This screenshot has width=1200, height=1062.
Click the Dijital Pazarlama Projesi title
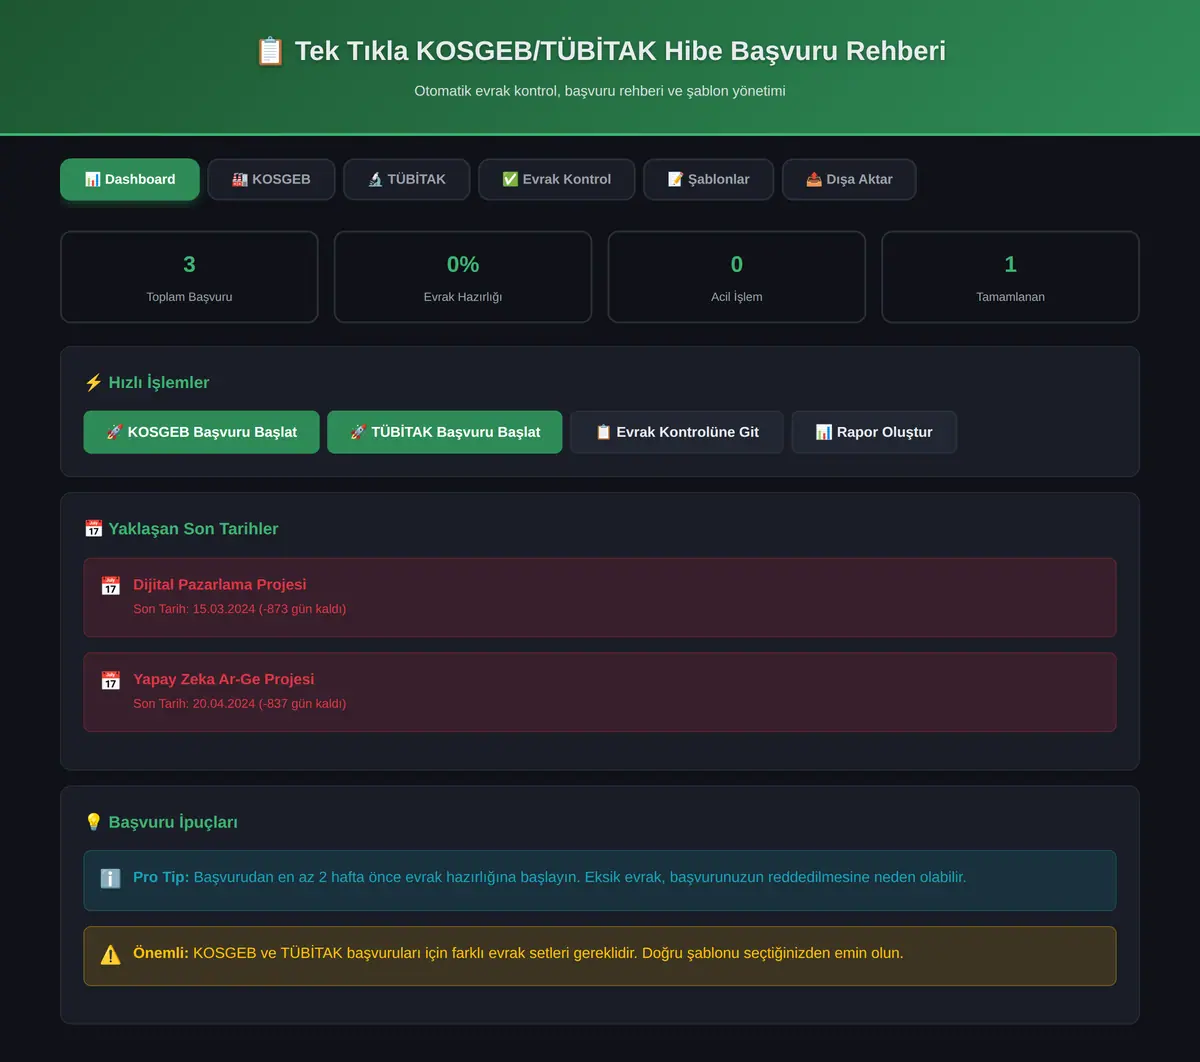coord(220,584)
